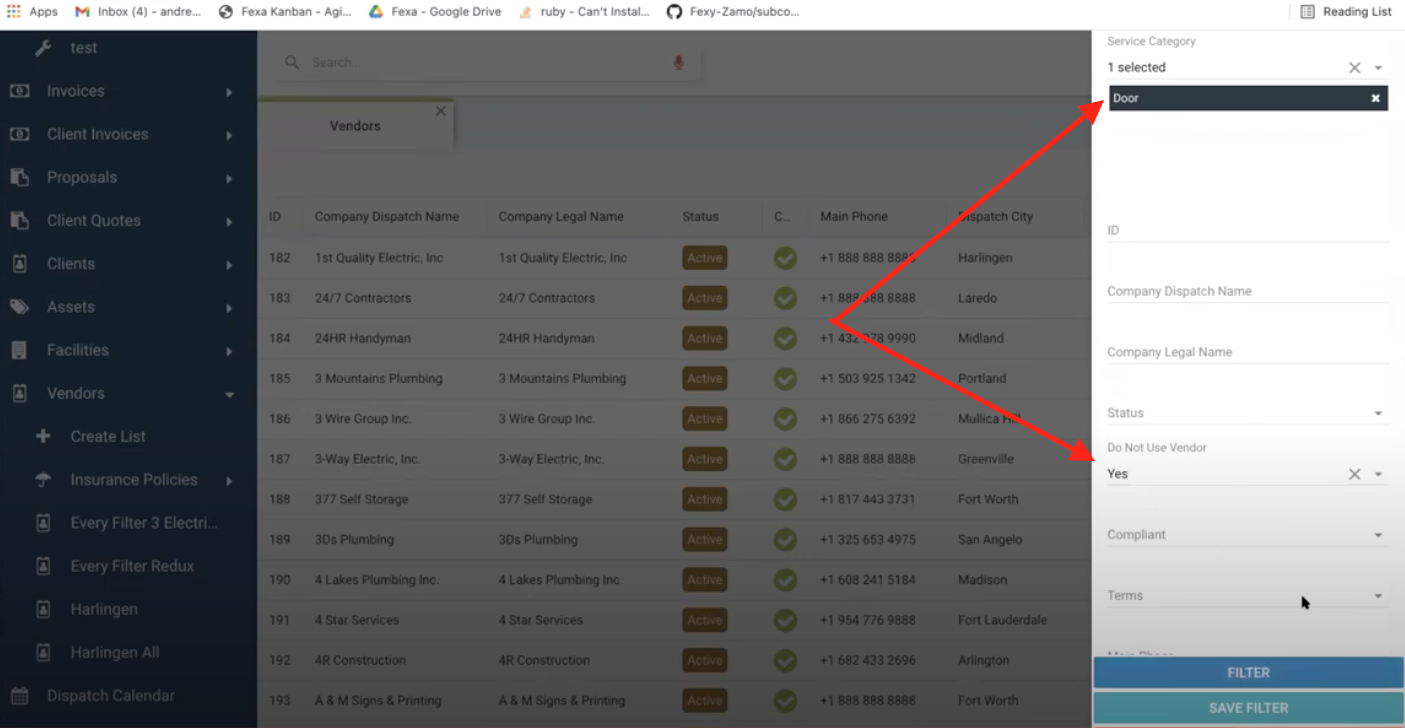The width and height of the screenshot is (1405, 728).
Task: Clear the Service Category selection
Action: [x=1354, y=68]
